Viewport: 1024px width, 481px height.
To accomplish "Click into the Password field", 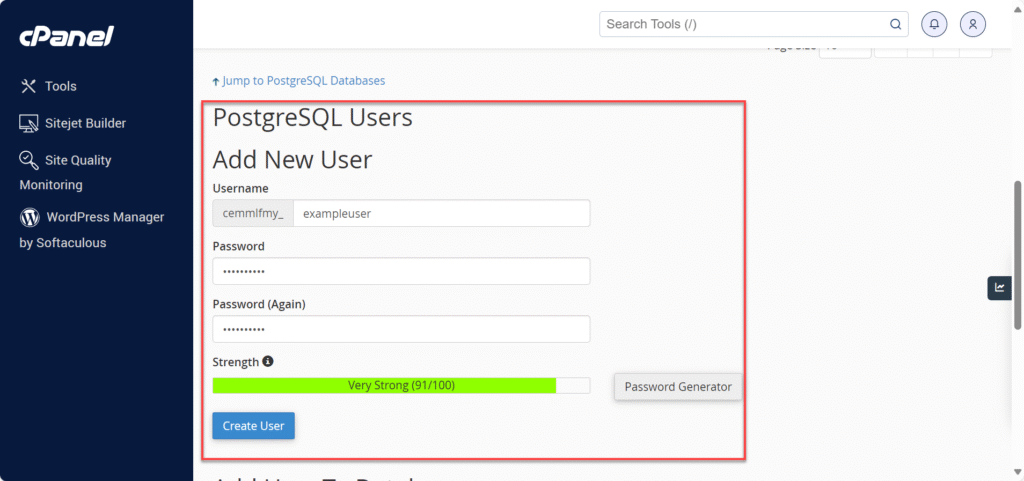I will pos(401,271).
